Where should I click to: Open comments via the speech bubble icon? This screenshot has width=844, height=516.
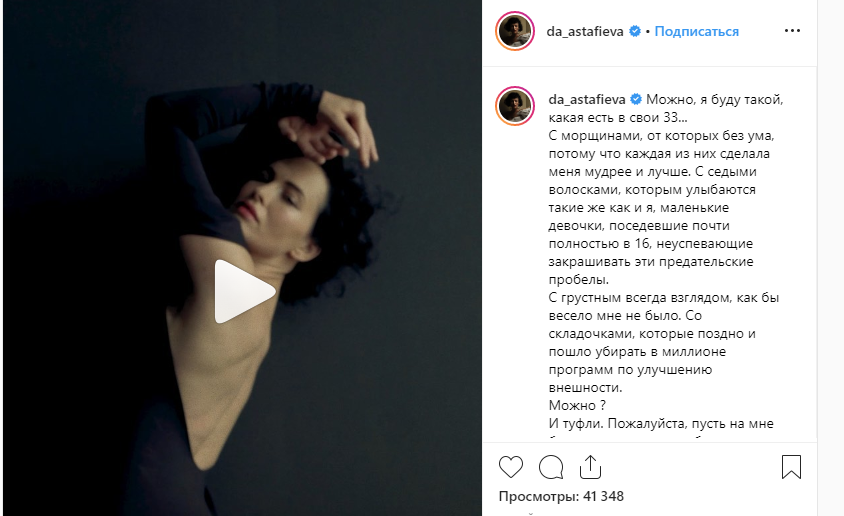point(551,467)
